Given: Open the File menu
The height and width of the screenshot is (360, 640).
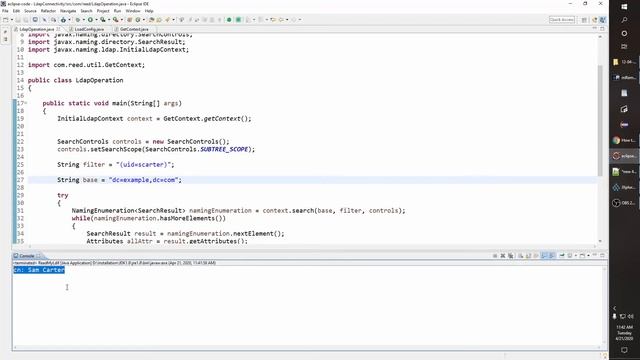Looking at the screenshot, I should (x=5, y=11).
